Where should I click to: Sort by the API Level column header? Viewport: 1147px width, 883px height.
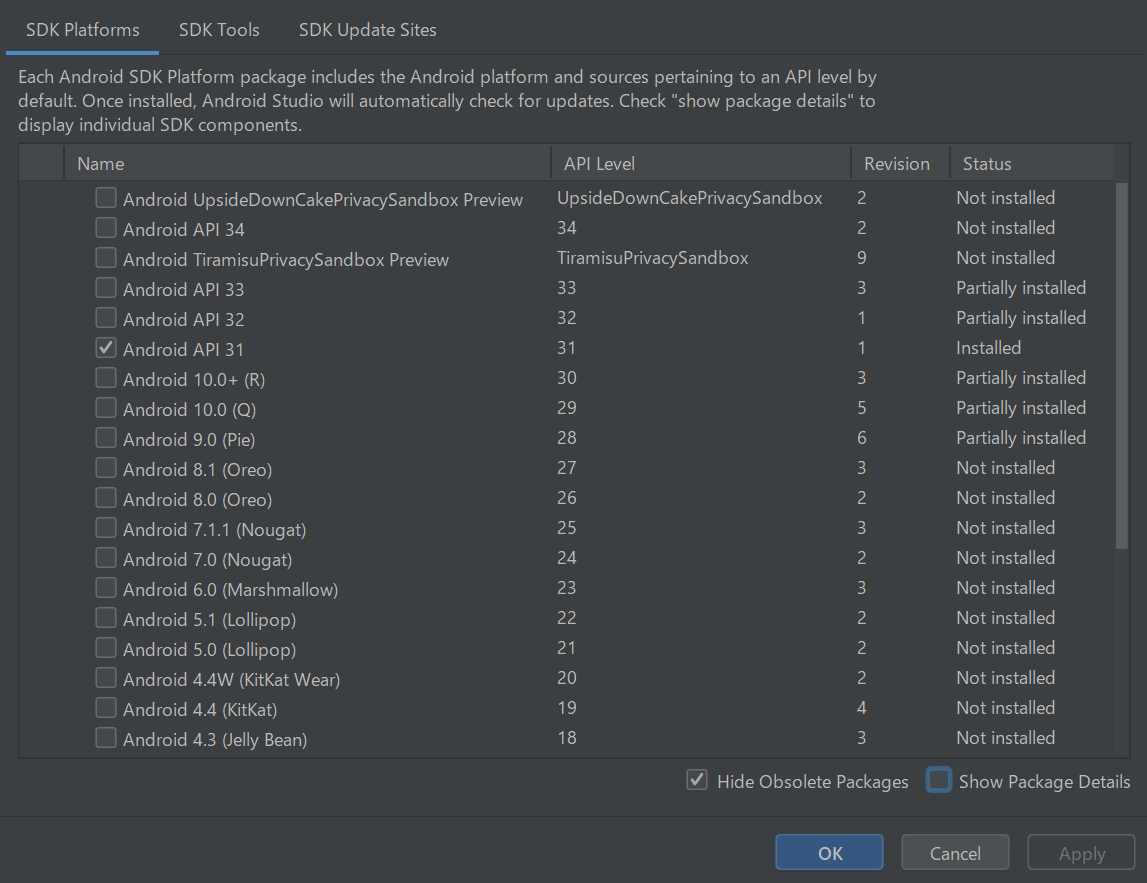pyautogui.click(x=701, y=164)
